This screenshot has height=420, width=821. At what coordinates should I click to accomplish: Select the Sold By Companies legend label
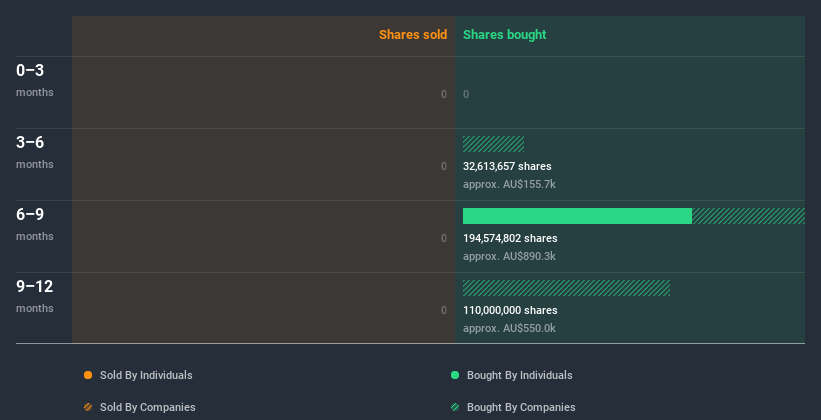[x=148, y=407]
